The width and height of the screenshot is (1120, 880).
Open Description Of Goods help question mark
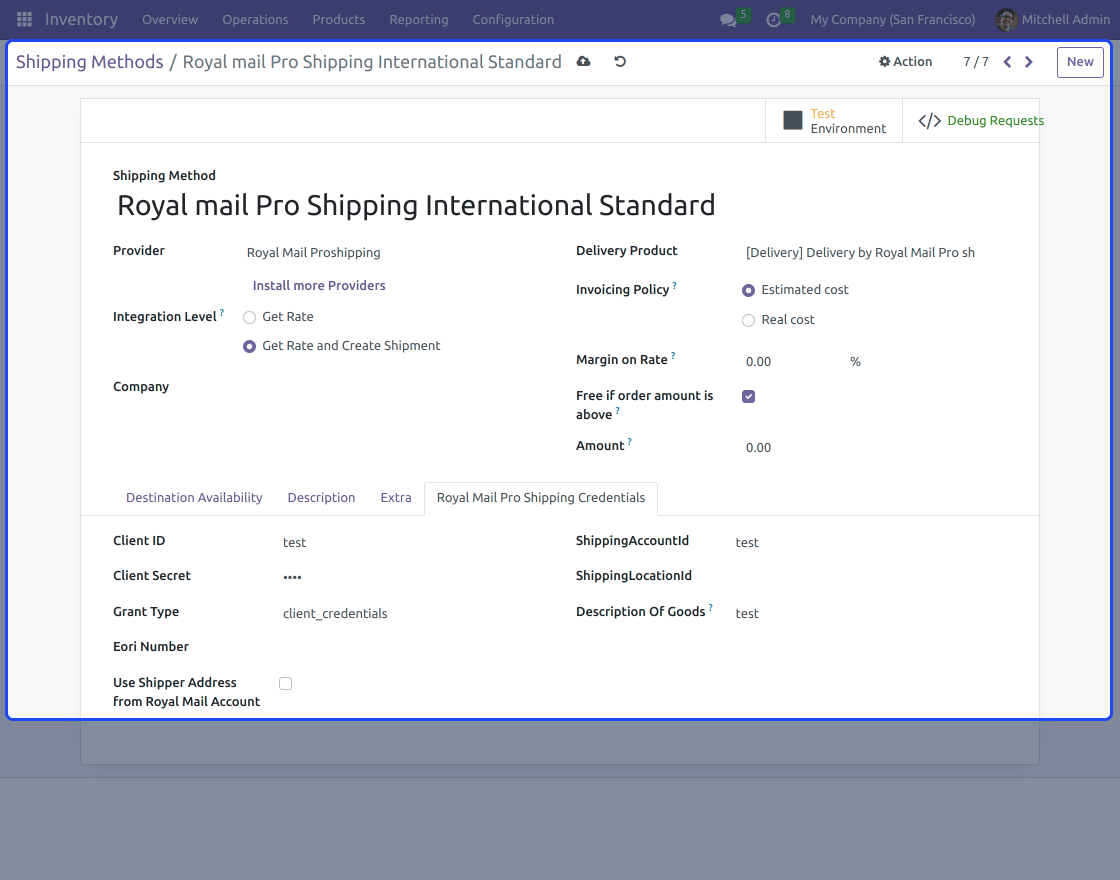pos(711,608)
